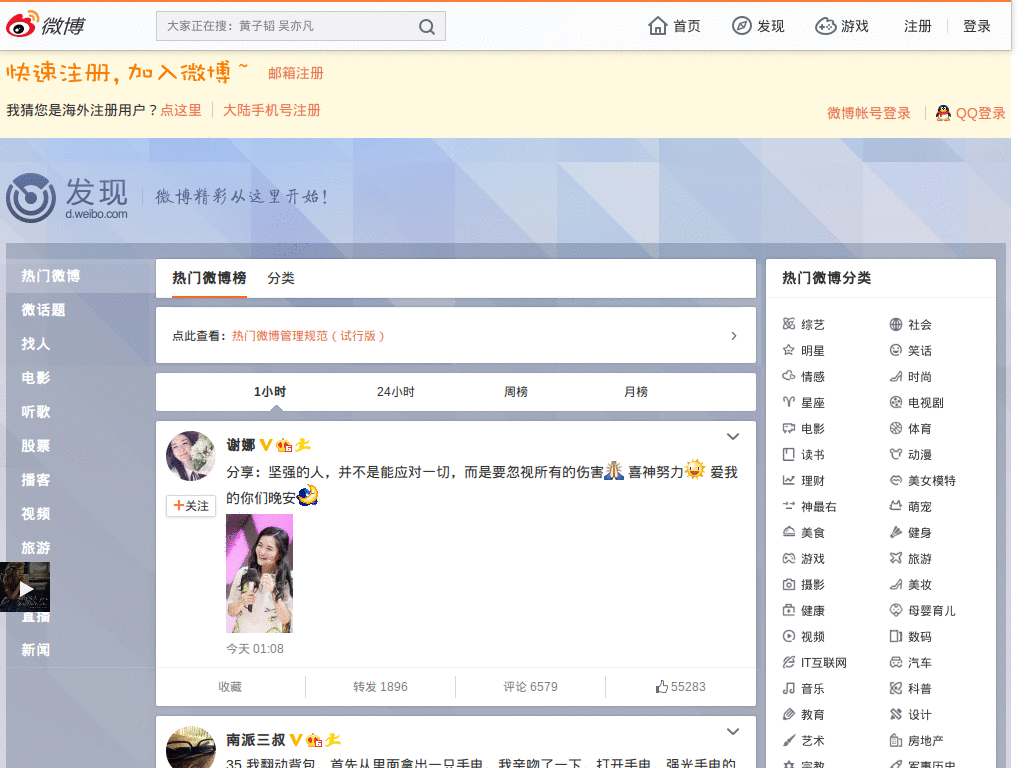The image size is (1024, 768).
Task: Select the 数码 category icon
Action: [x=896, y=636]
